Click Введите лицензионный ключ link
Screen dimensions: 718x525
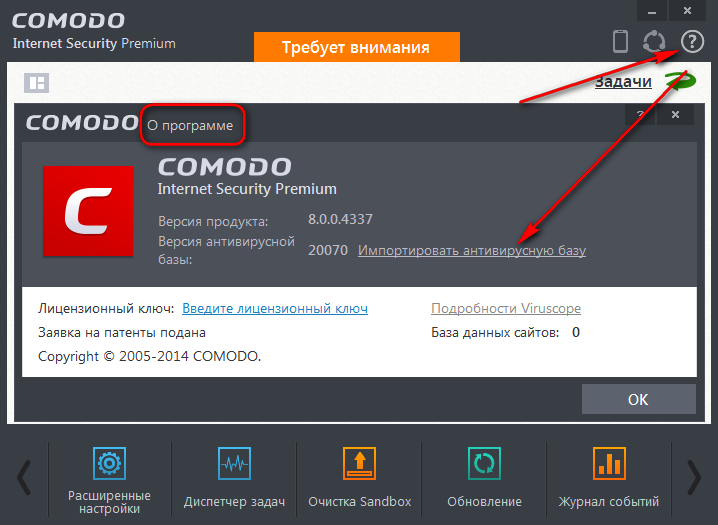pos(275,308)
